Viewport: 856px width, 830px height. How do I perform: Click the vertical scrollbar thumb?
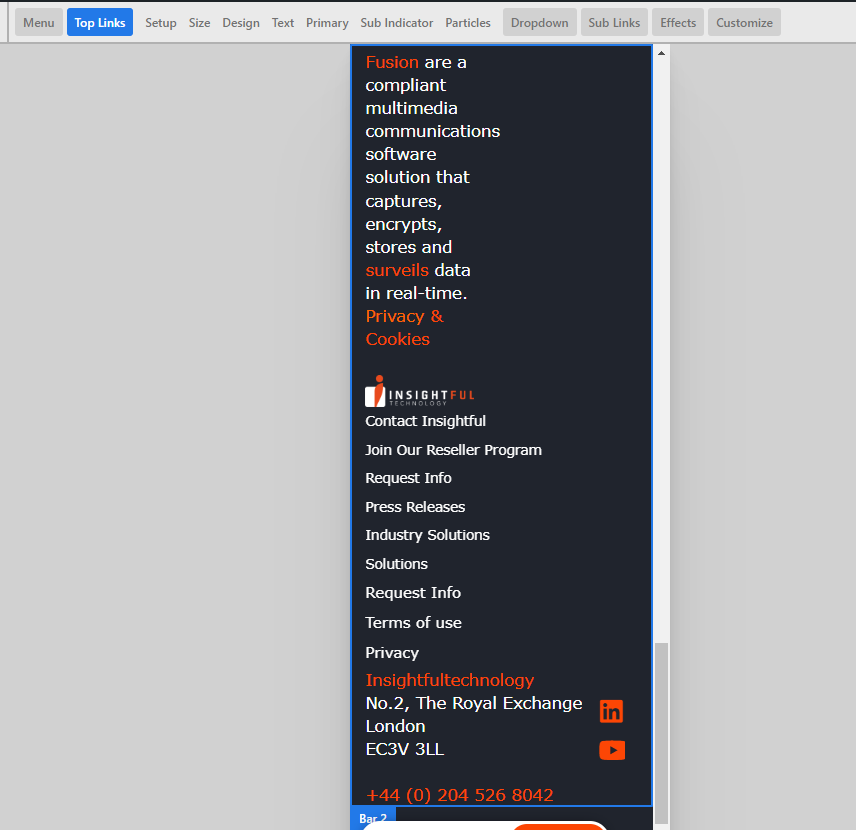(661, 733)
